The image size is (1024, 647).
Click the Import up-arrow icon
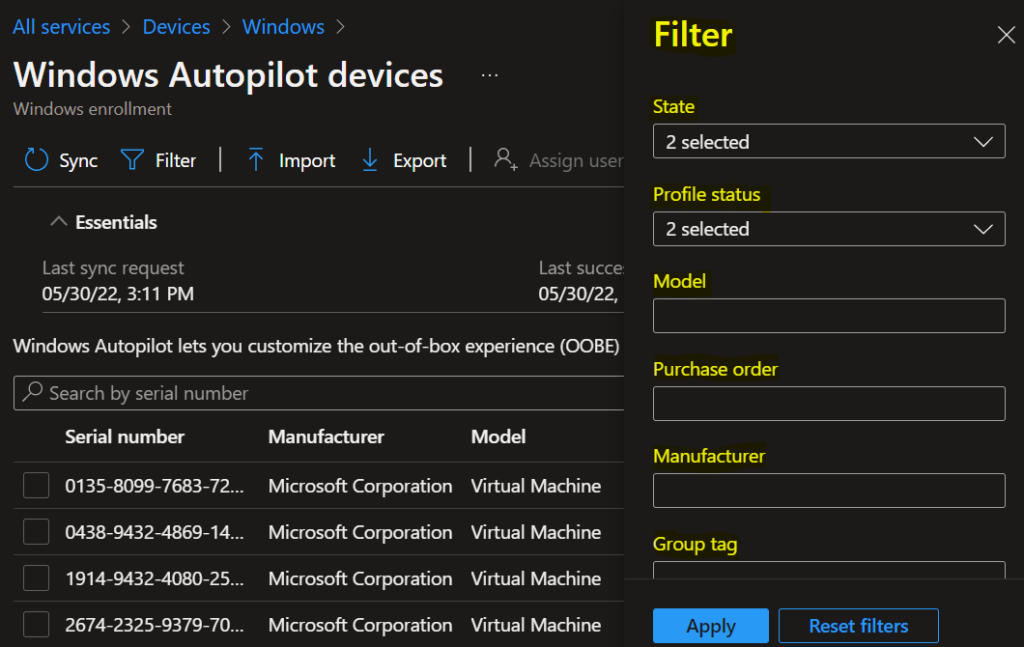255,160
